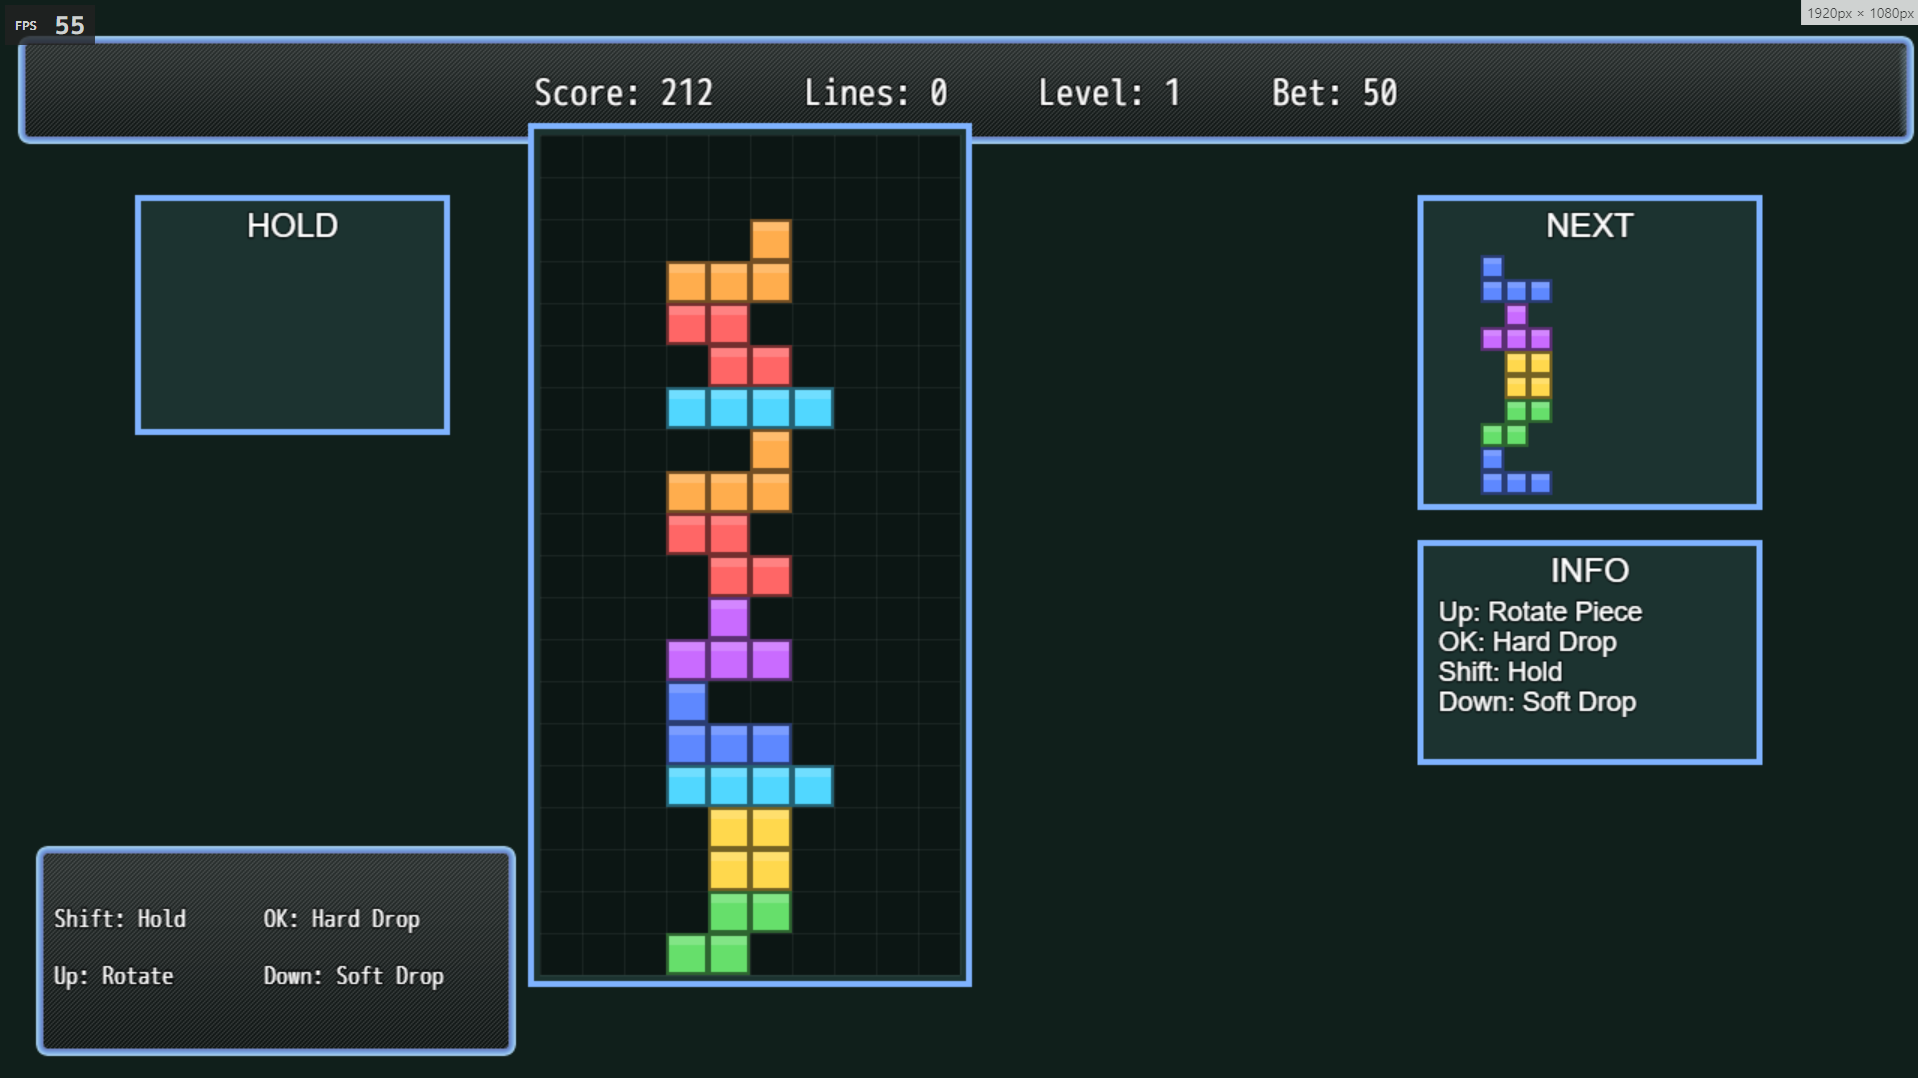Click "Up: Rotate Piece" in the INFO panel
The image size is (1918, 1078).
(1540, 612)
